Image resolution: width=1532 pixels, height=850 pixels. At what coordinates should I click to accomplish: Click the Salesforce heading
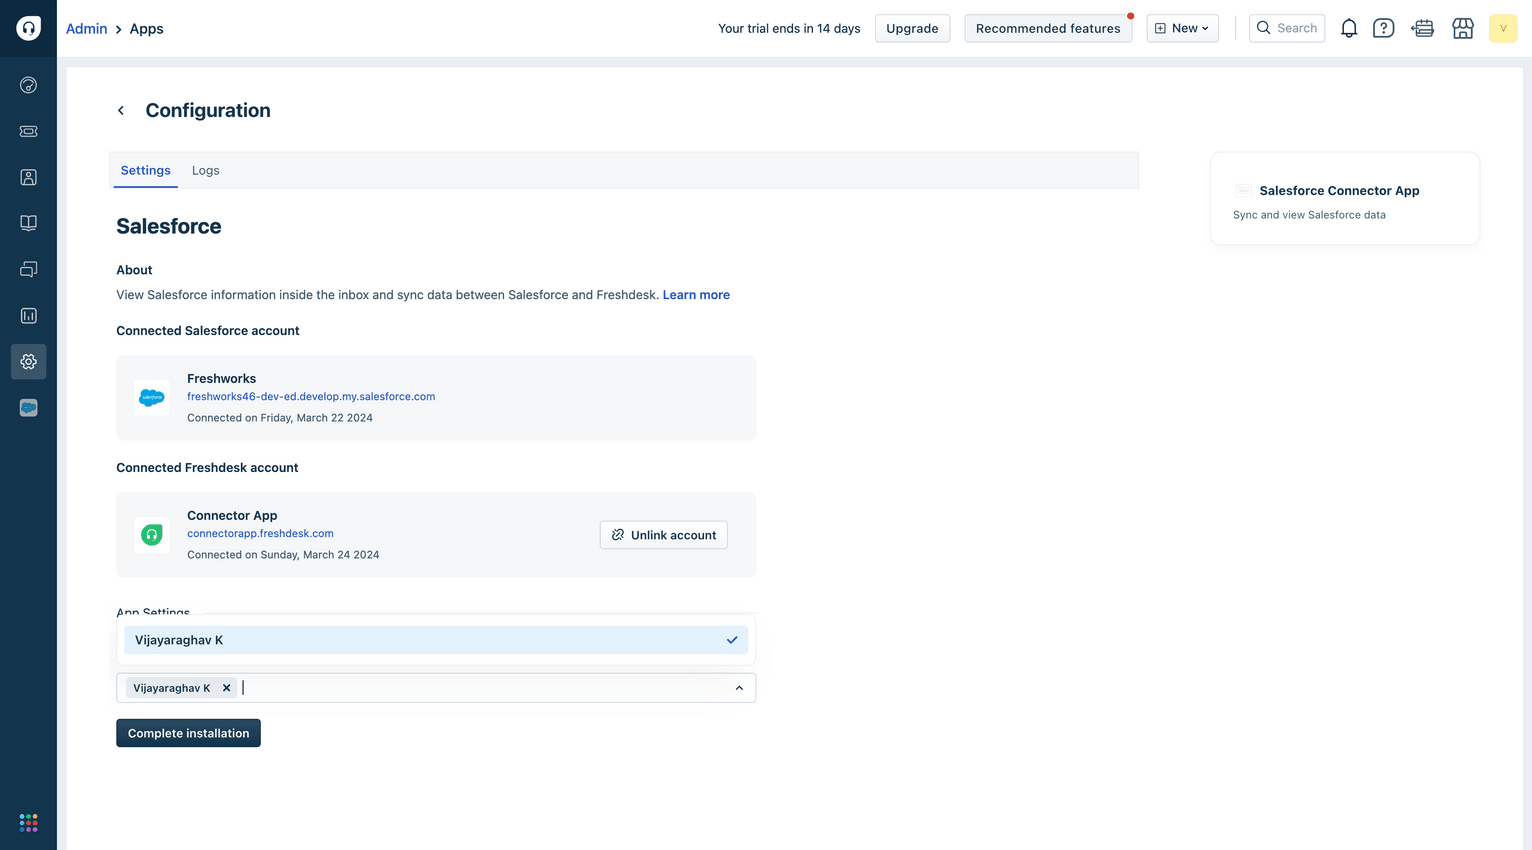click(x=169, y=226)
